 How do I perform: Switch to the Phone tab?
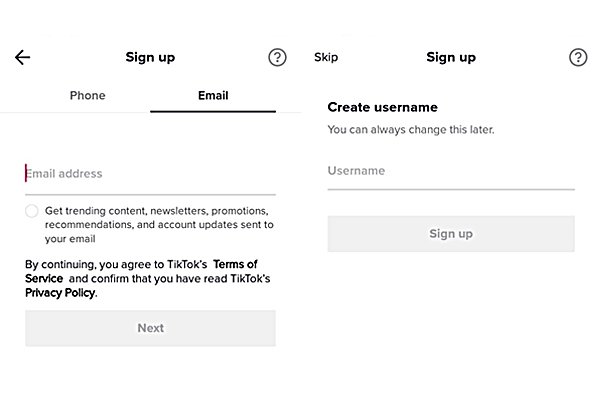click(87, 96)
